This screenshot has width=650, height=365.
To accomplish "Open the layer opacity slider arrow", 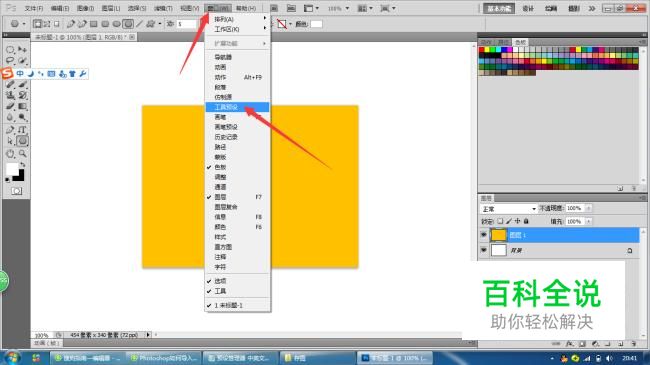I will pos(589,208).
